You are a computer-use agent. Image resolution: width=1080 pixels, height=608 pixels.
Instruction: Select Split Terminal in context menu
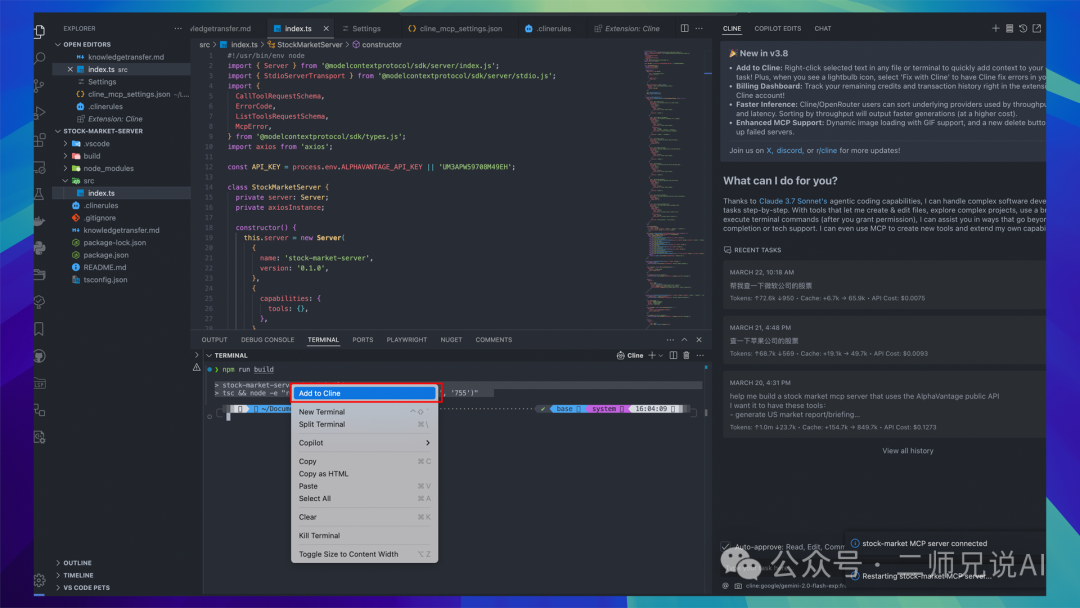tap(364, 424)
